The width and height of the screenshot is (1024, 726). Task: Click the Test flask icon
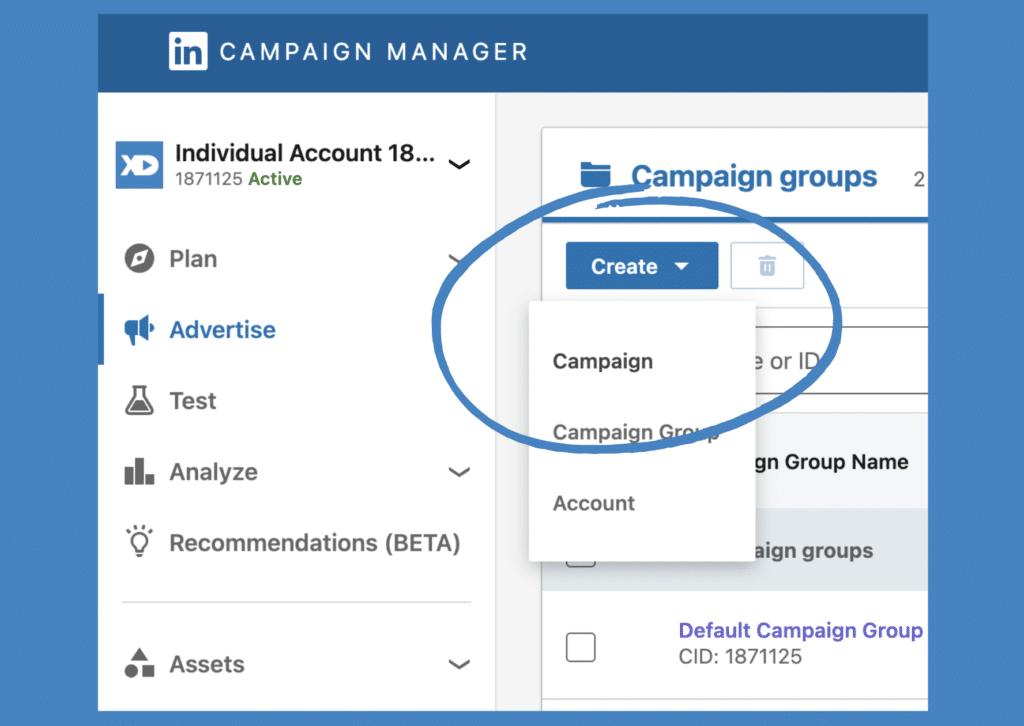(x=139, y=401)
